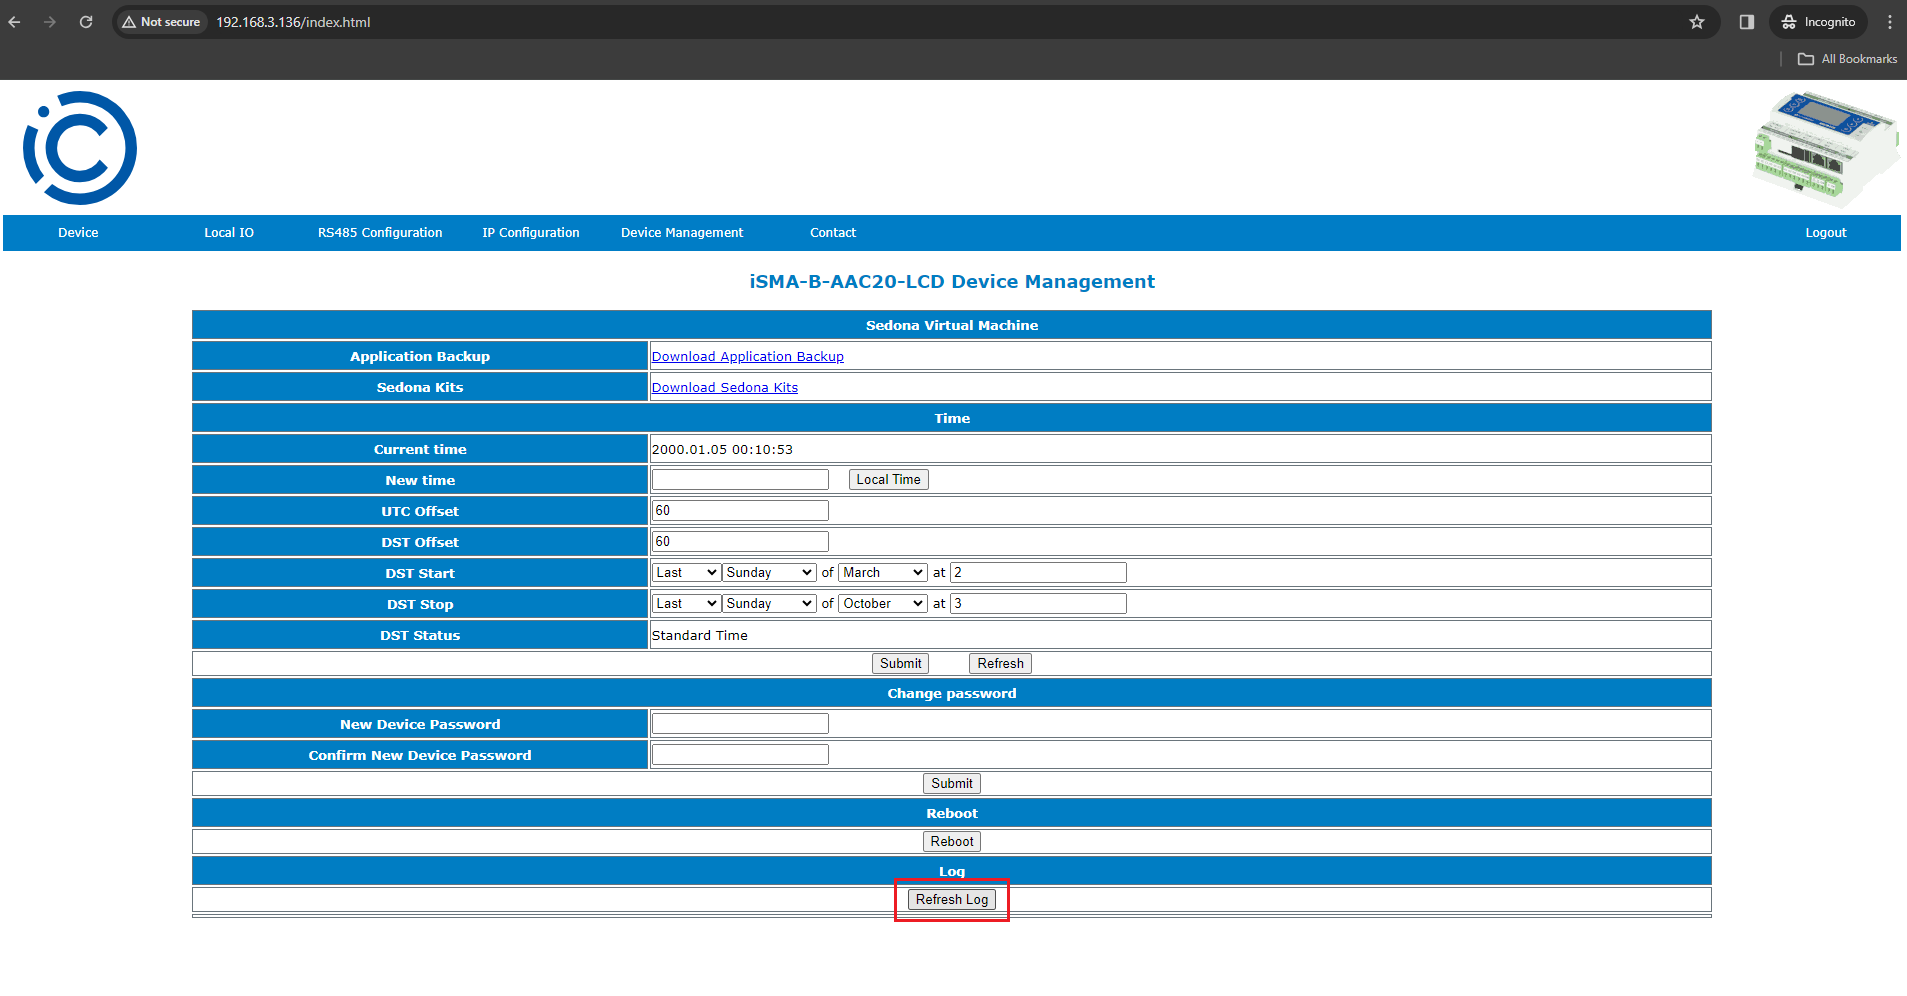1907x996 pixels.
Task: Open the IP Configuration menu item
Action: coord(530,233)
